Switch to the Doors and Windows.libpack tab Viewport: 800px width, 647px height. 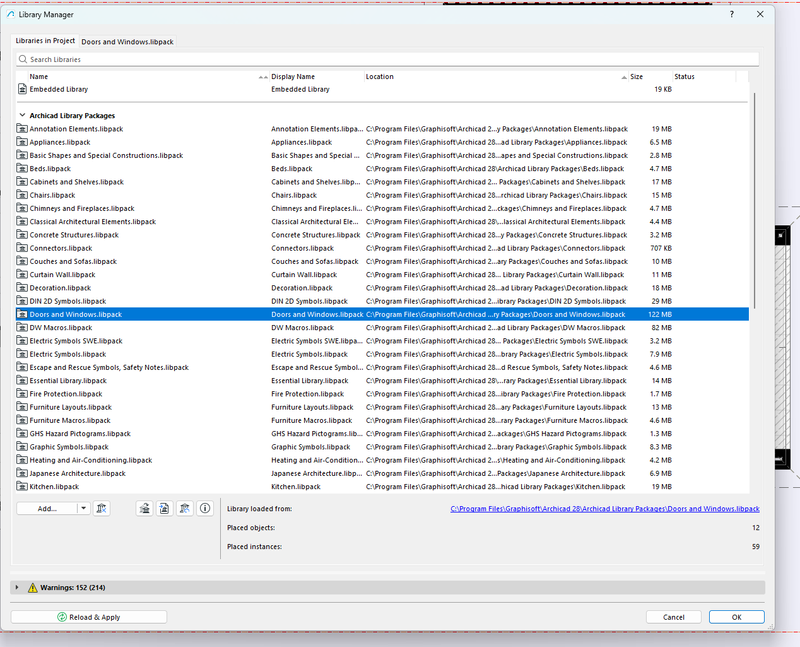point(127,42)
